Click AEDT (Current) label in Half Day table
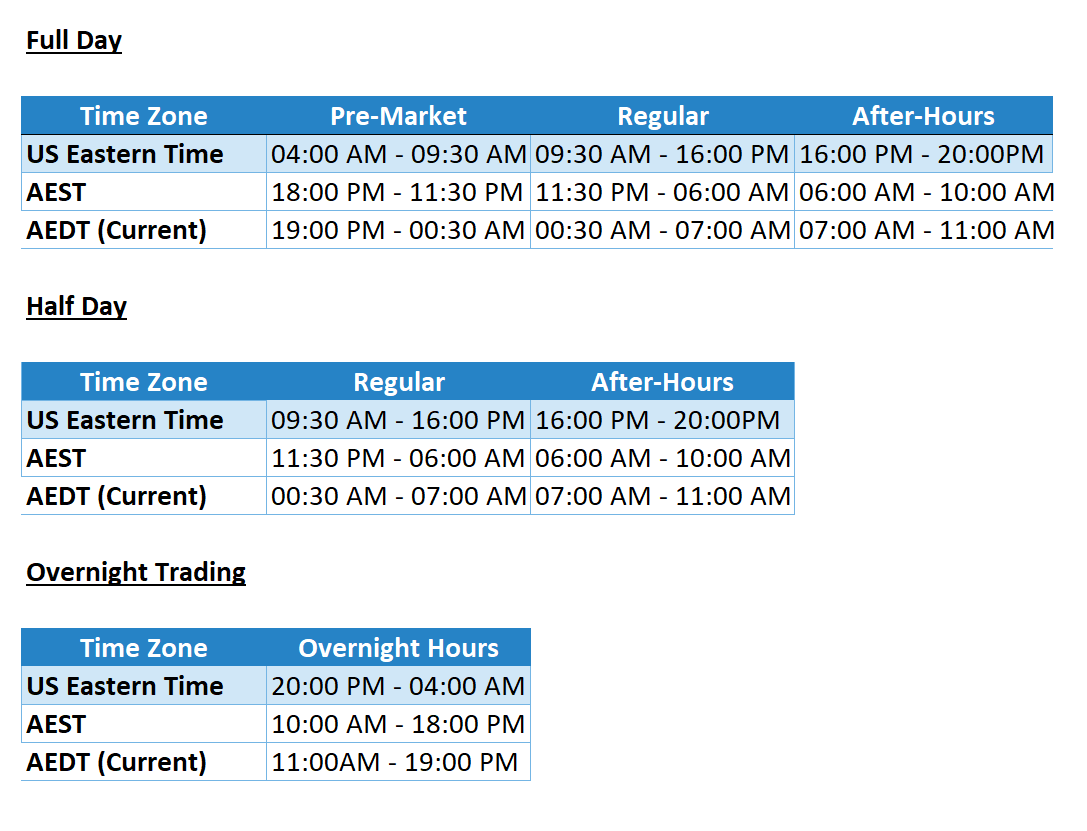 tap(117, 496)
